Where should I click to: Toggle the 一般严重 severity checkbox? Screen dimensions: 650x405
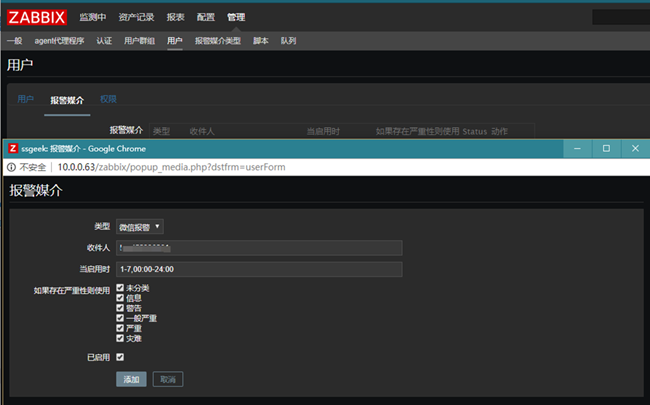(120, 318)
